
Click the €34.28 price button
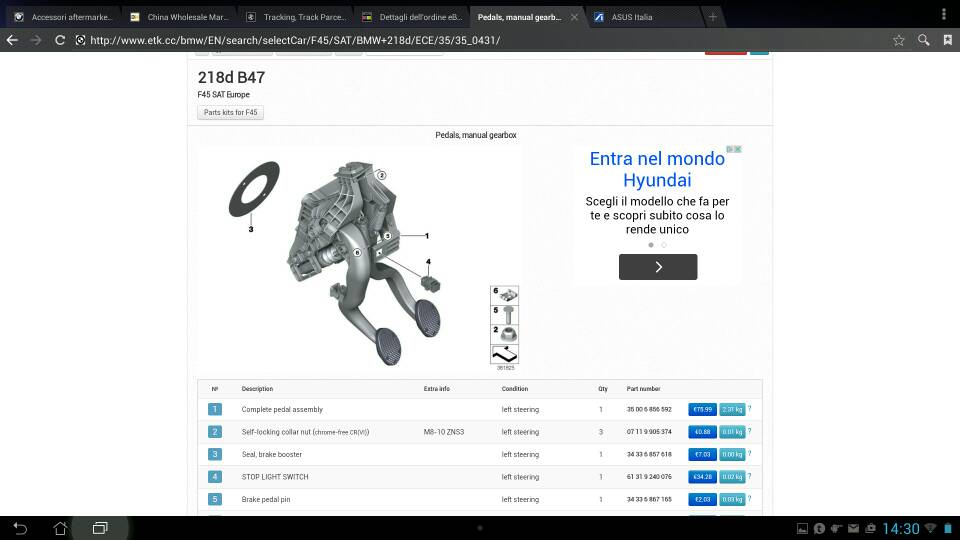702,477
